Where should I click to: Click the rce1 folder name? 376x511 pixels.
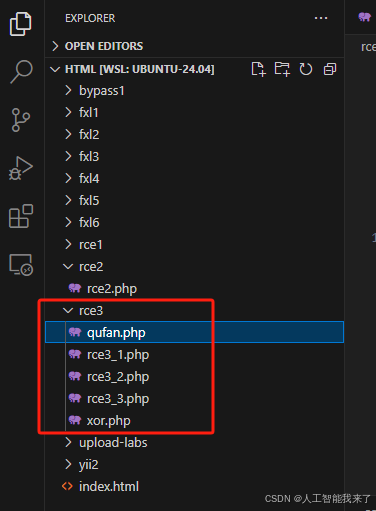(91, 245)
